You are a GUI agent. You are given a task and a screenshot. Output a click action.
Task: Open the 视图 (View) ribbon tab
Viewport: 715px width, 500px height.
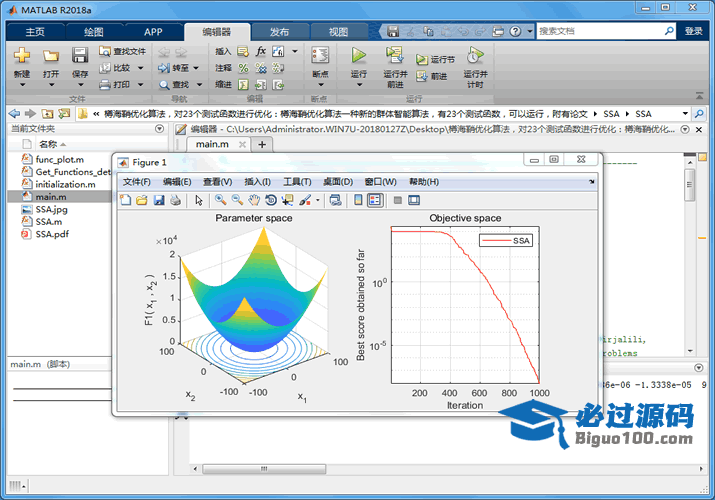pos(338,31)
